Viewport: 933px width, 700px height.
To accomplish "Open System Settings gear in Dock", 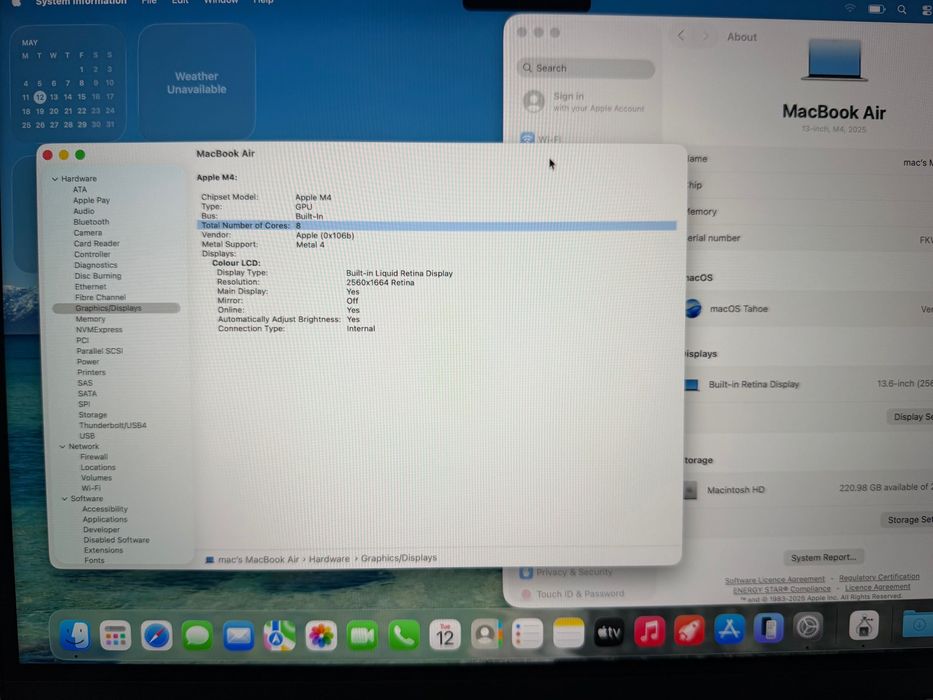I will click(x=807, y=627).
